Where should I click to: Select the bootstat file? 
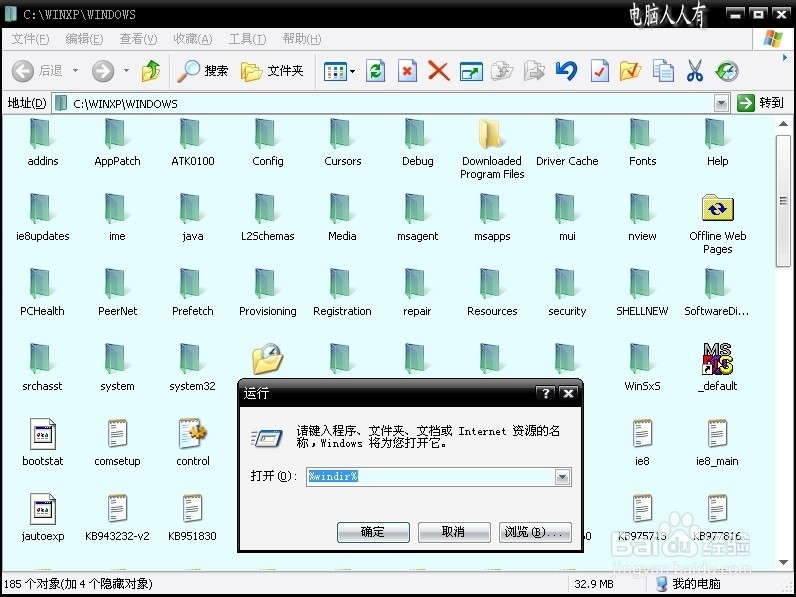pyautogui.click(x=43, y=442)
